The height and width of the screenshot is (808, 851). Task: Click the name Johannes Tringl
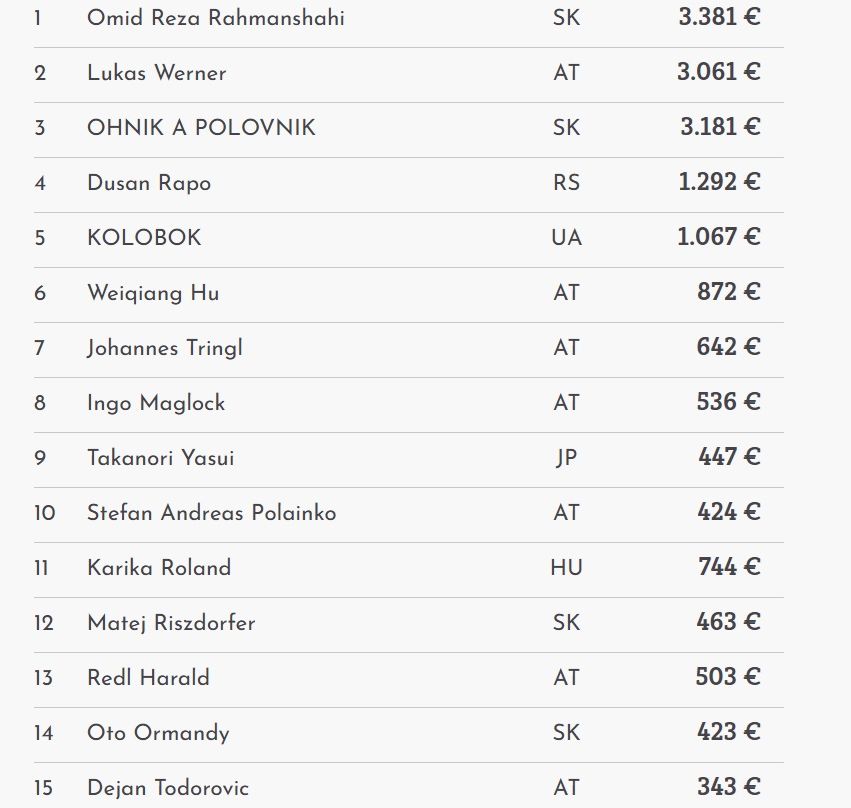(x=165, y=348)
